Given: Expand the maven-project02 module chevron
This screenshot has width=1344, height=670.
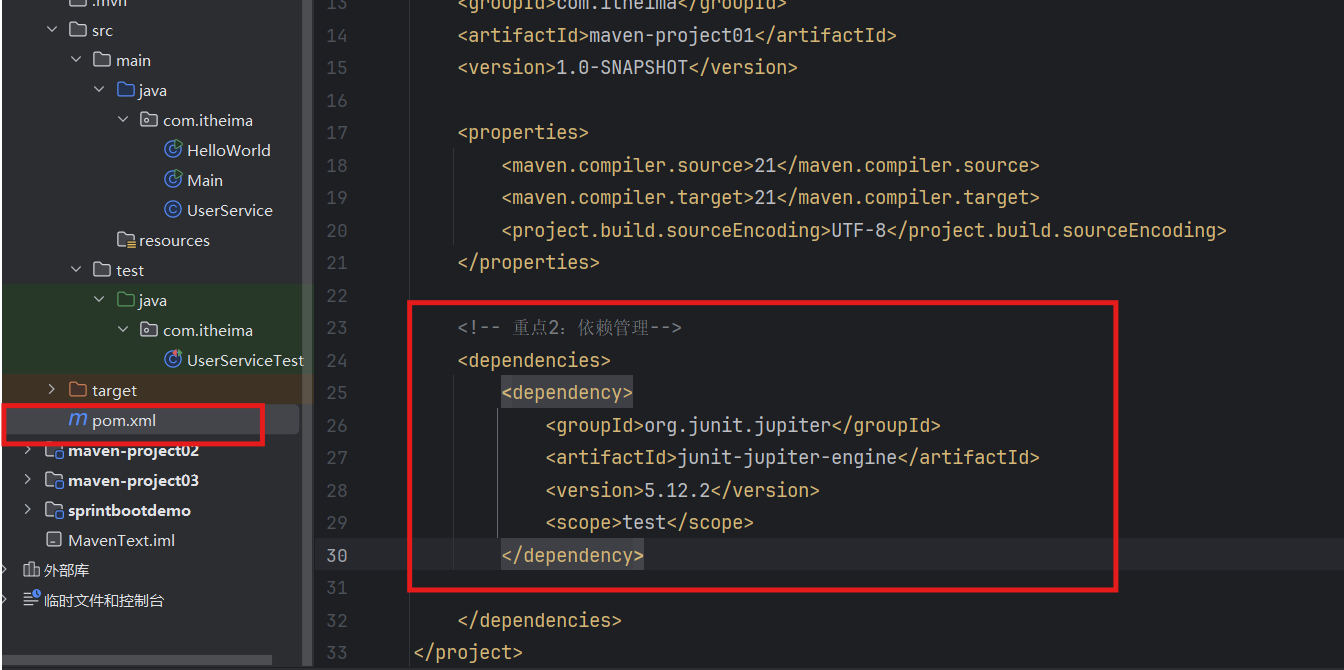Looking at the screenshot, I should tap(28, 450).
